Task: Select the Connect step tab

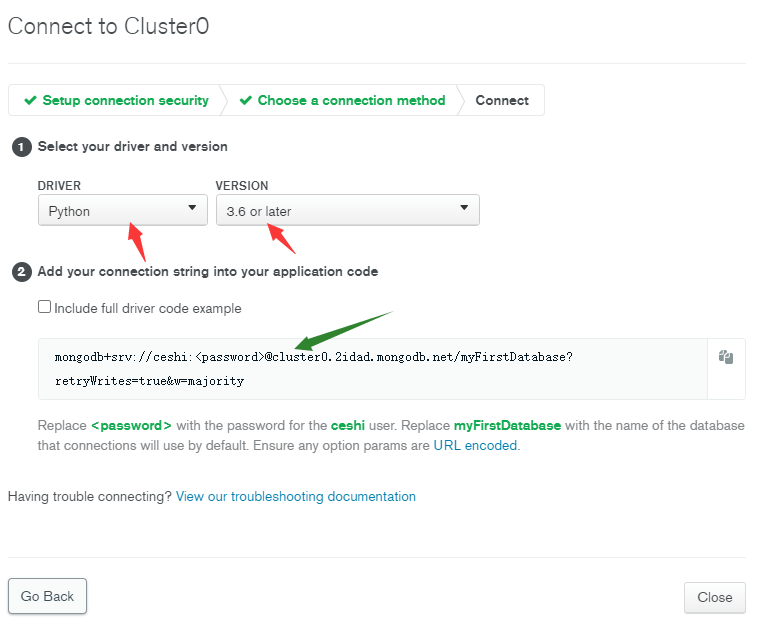Action: [x=502, y=100]
